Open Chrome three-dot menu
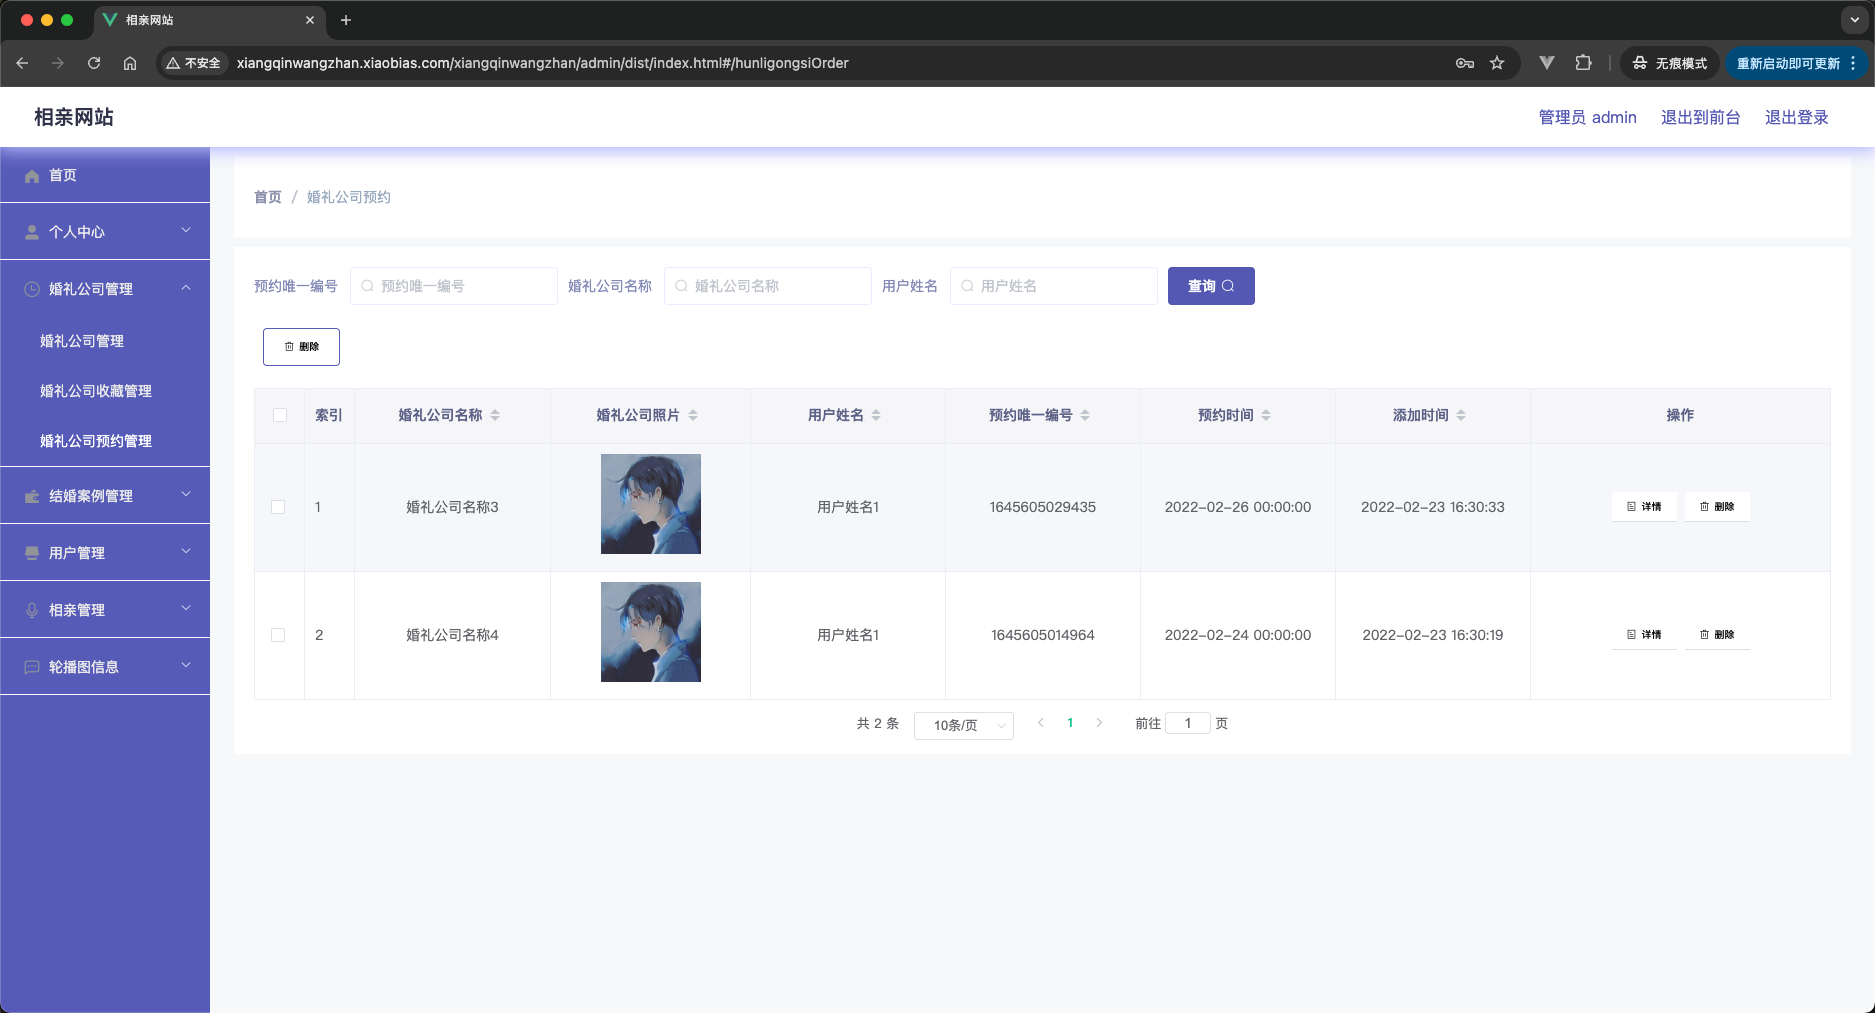 click(1853, 63)
